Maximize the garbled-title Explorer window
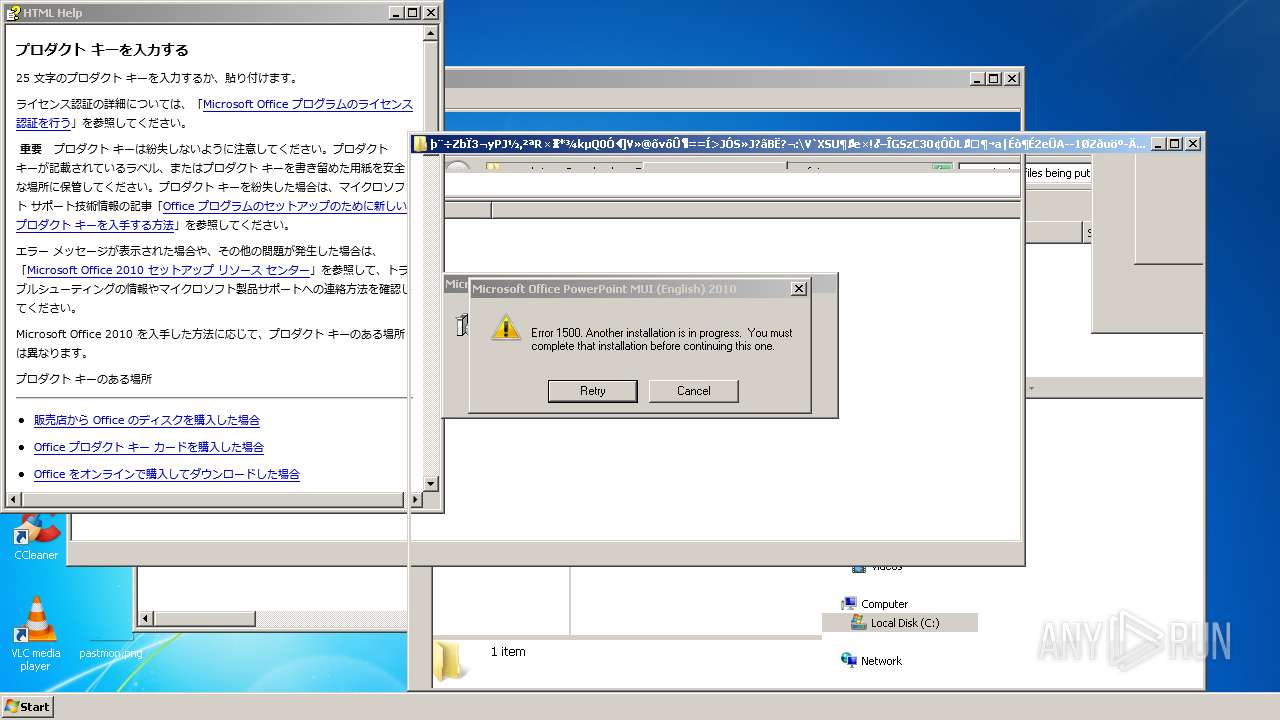Image resolution: width=1280 pixels, height=720 pixels. (1174, 144)
